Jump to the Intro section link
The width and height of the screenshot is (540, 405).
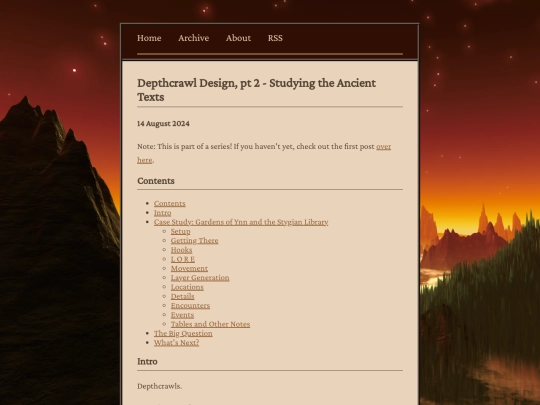click(x=163, y=212)
